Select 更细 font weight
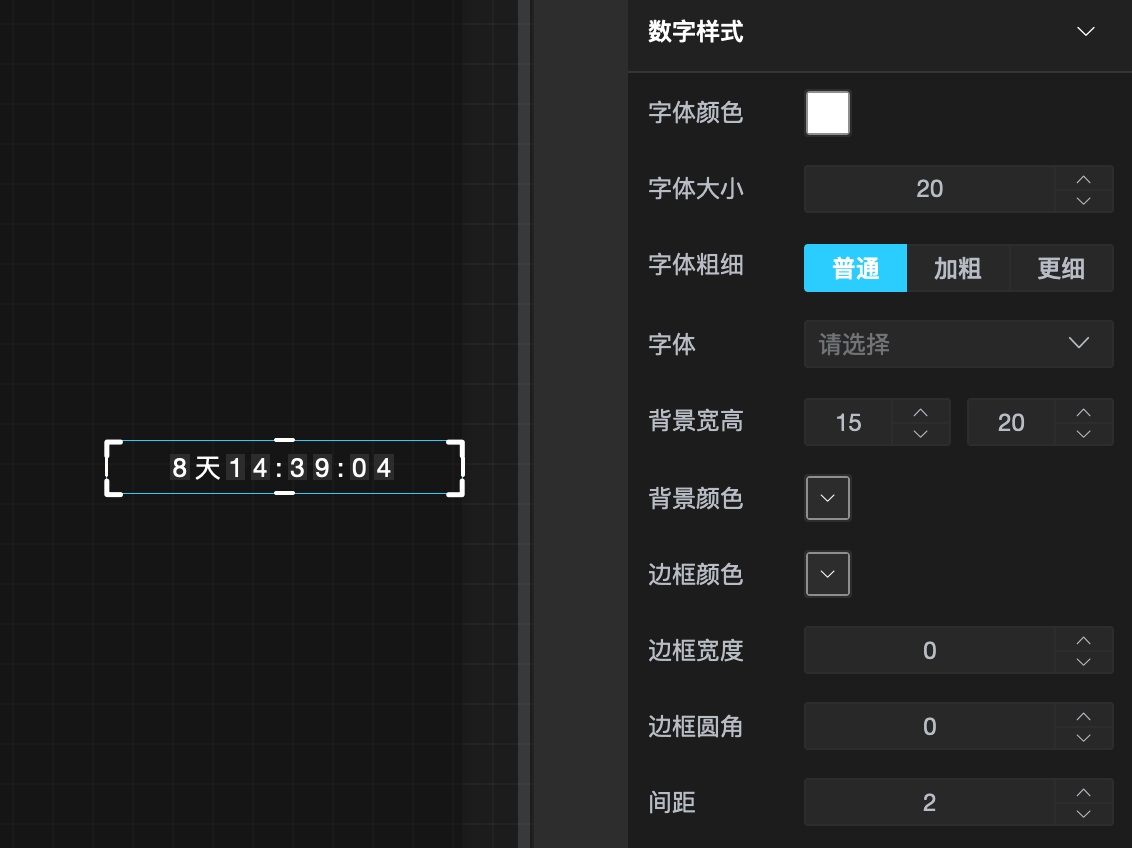 coord(1061,268)
